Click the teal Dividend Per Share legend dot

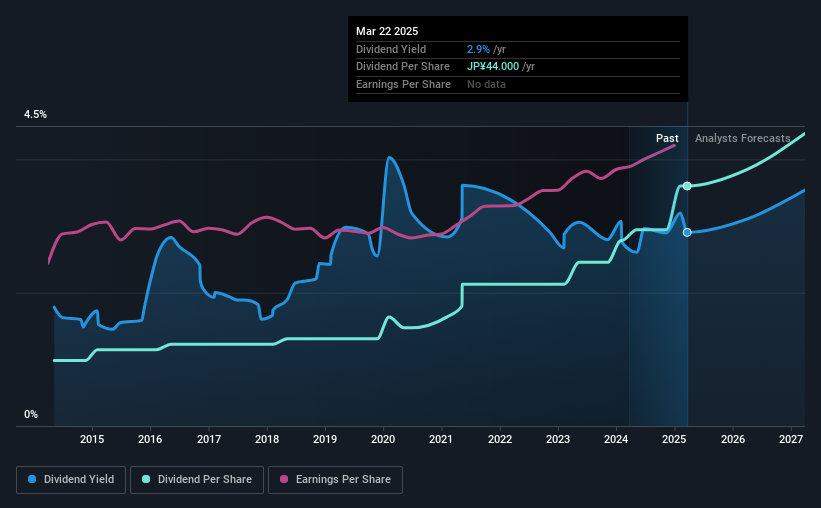[146, 479]
